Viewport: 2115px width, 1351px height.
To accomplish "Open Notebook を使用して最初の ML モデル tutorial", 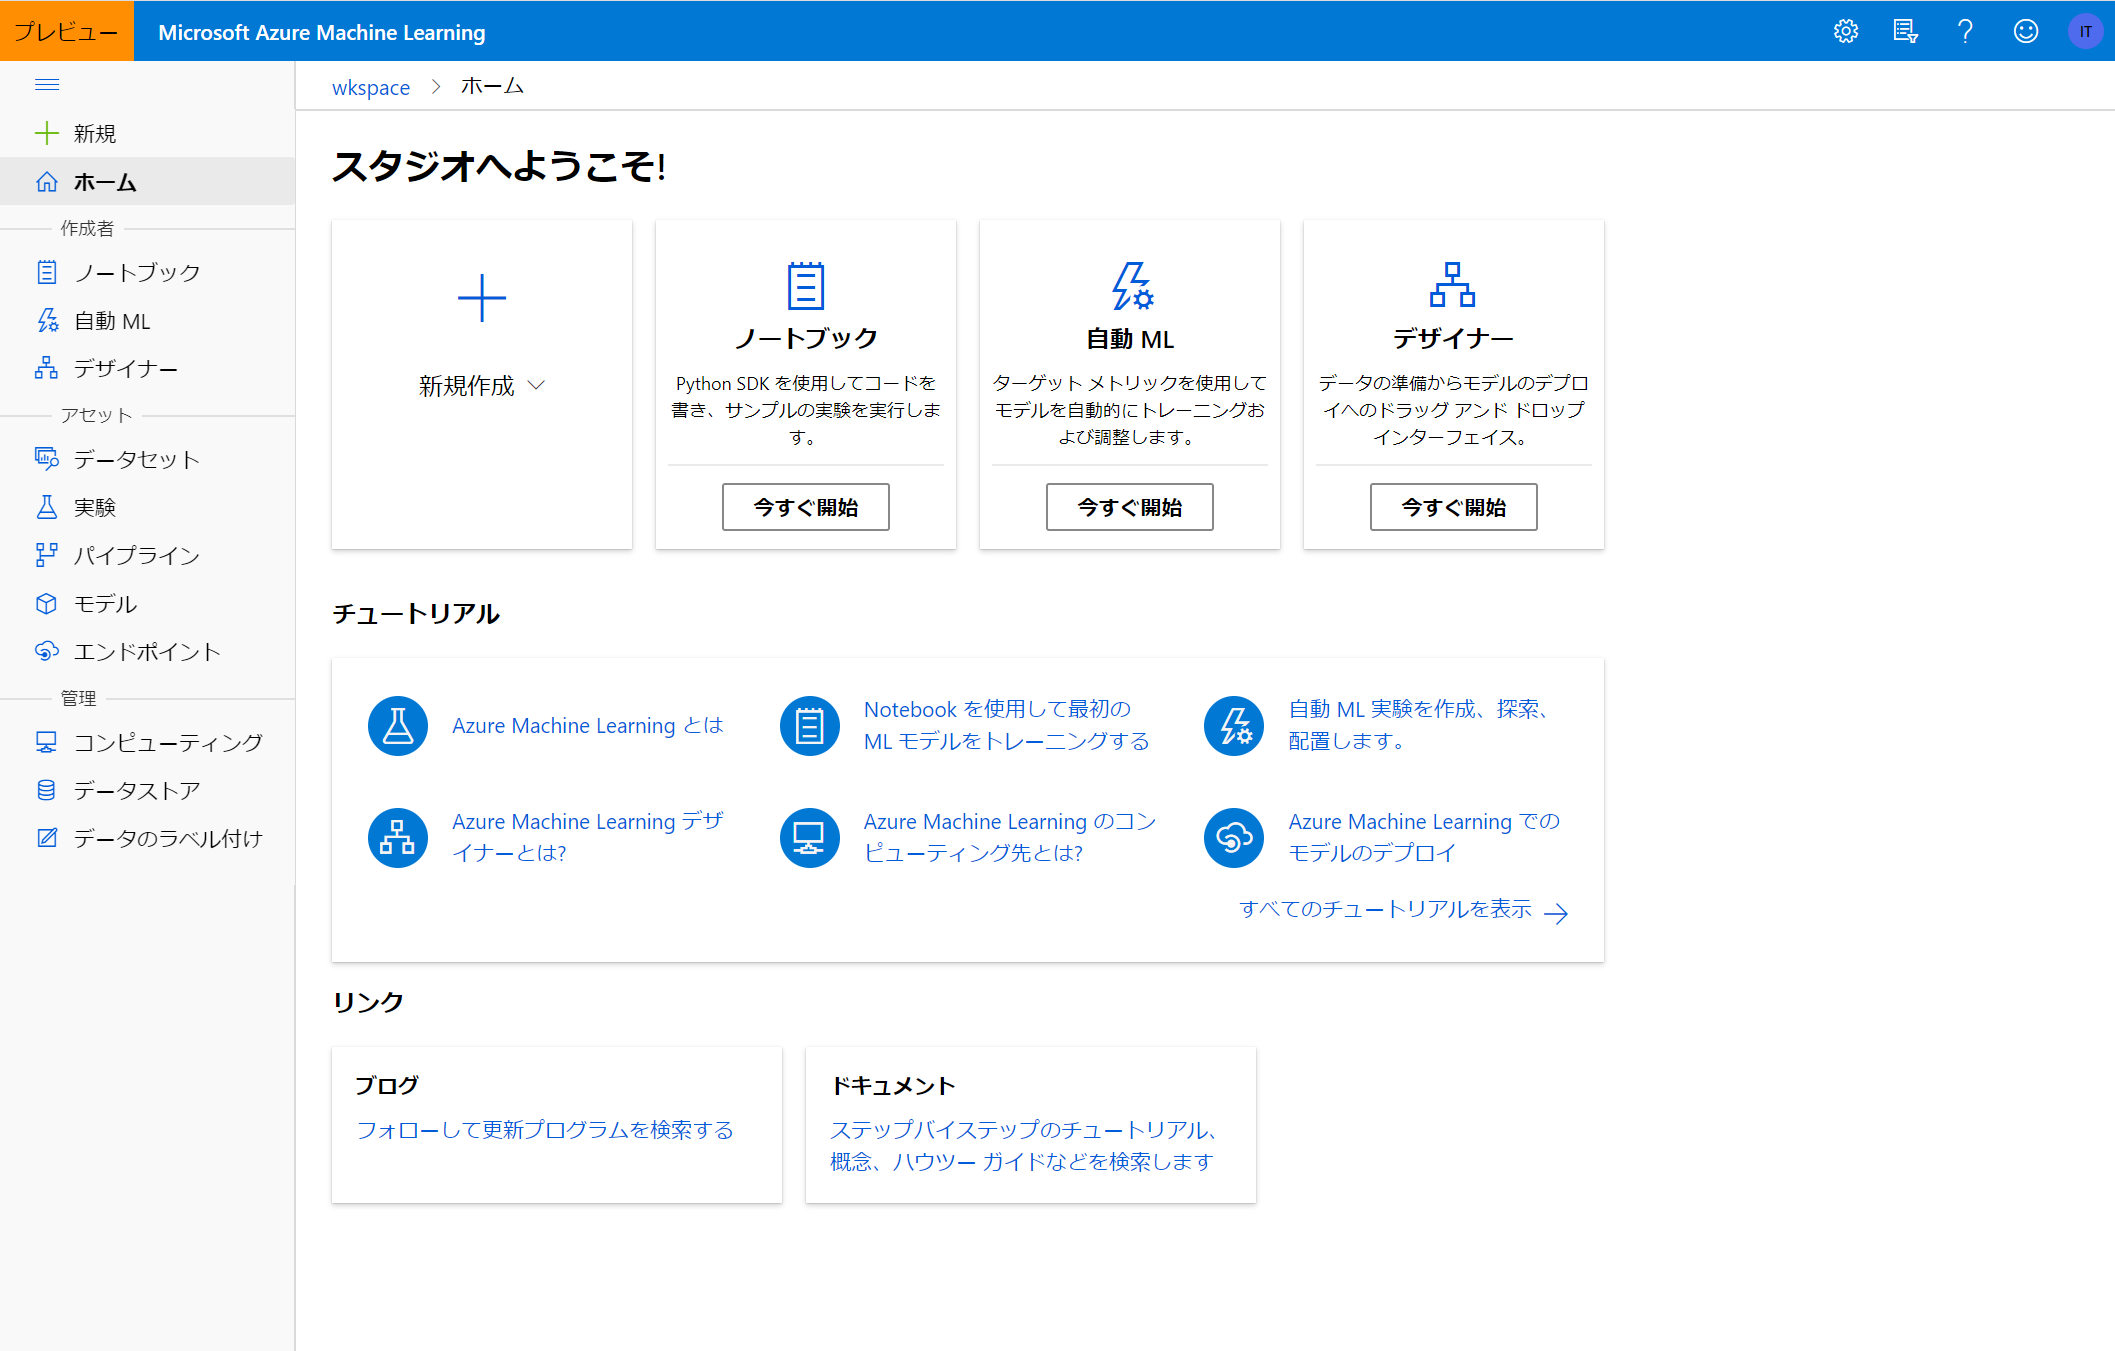I will tap(1006, 725).
